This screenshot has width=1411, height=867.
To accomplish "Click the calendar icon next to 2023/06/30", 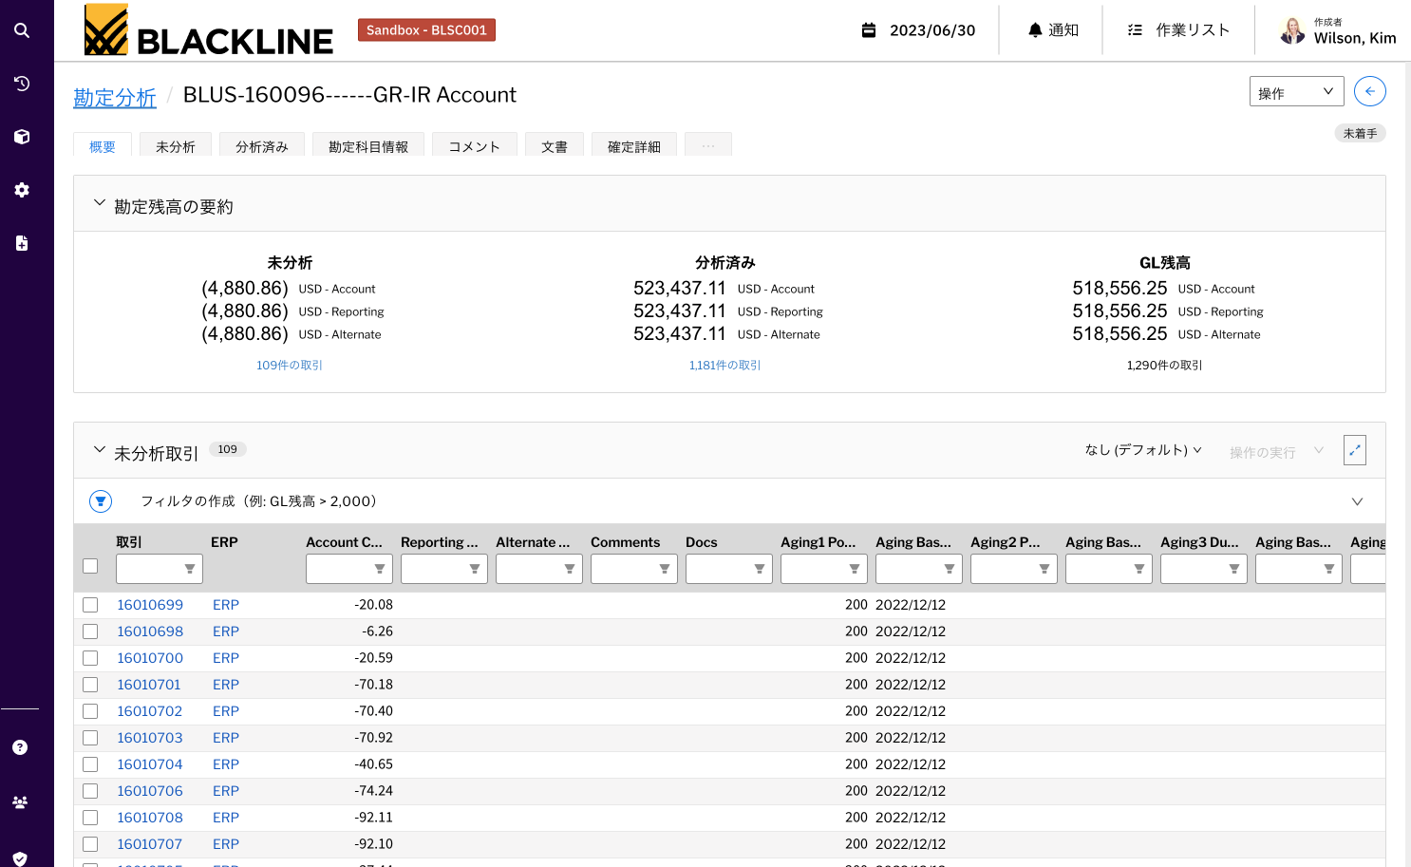I will tap(869, 30).
